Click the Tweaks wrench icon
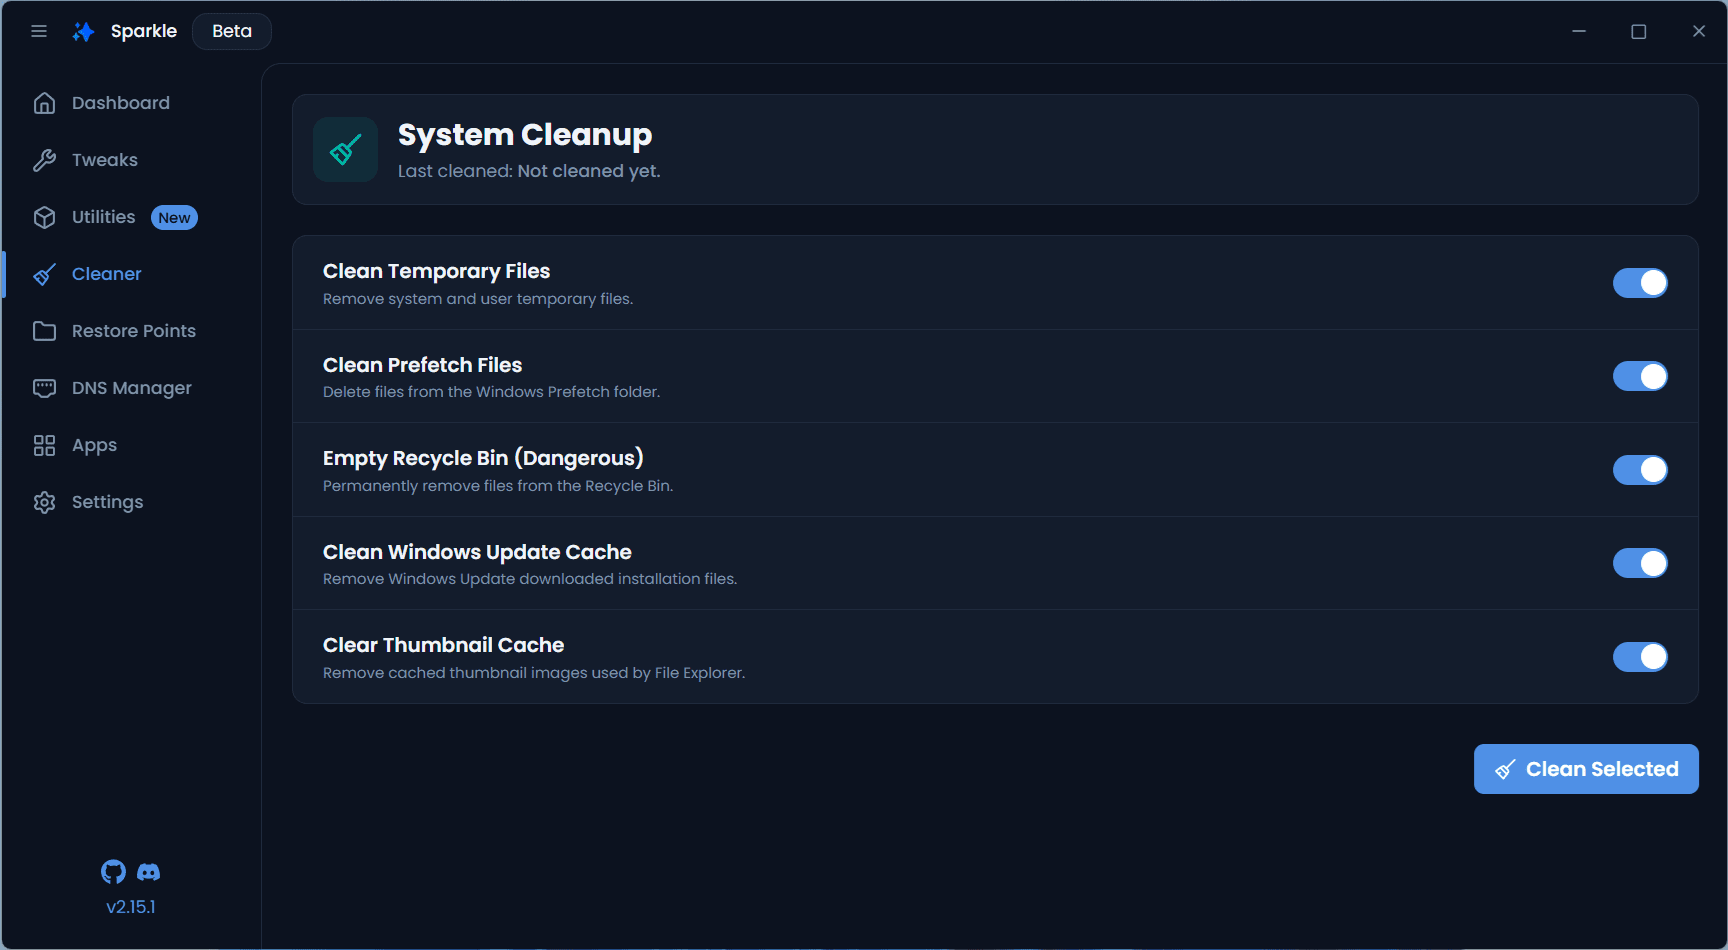The image size is (1728, 950). (44, 160)
